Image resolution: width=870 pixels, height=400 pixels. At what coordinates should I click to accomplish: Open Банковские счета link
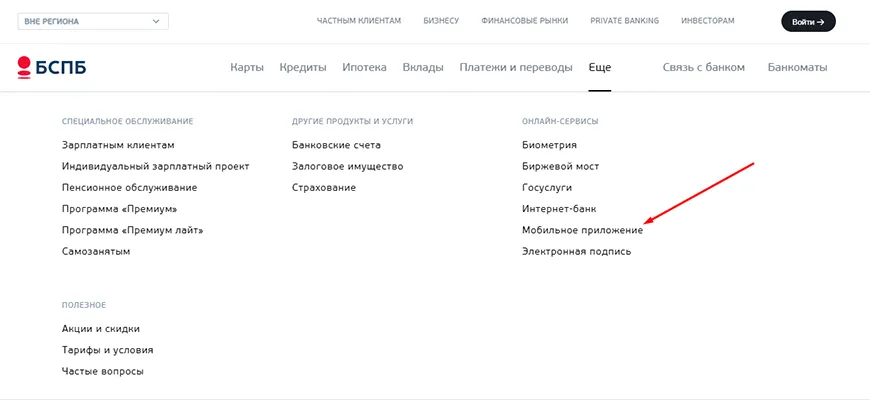pos(336,145)
